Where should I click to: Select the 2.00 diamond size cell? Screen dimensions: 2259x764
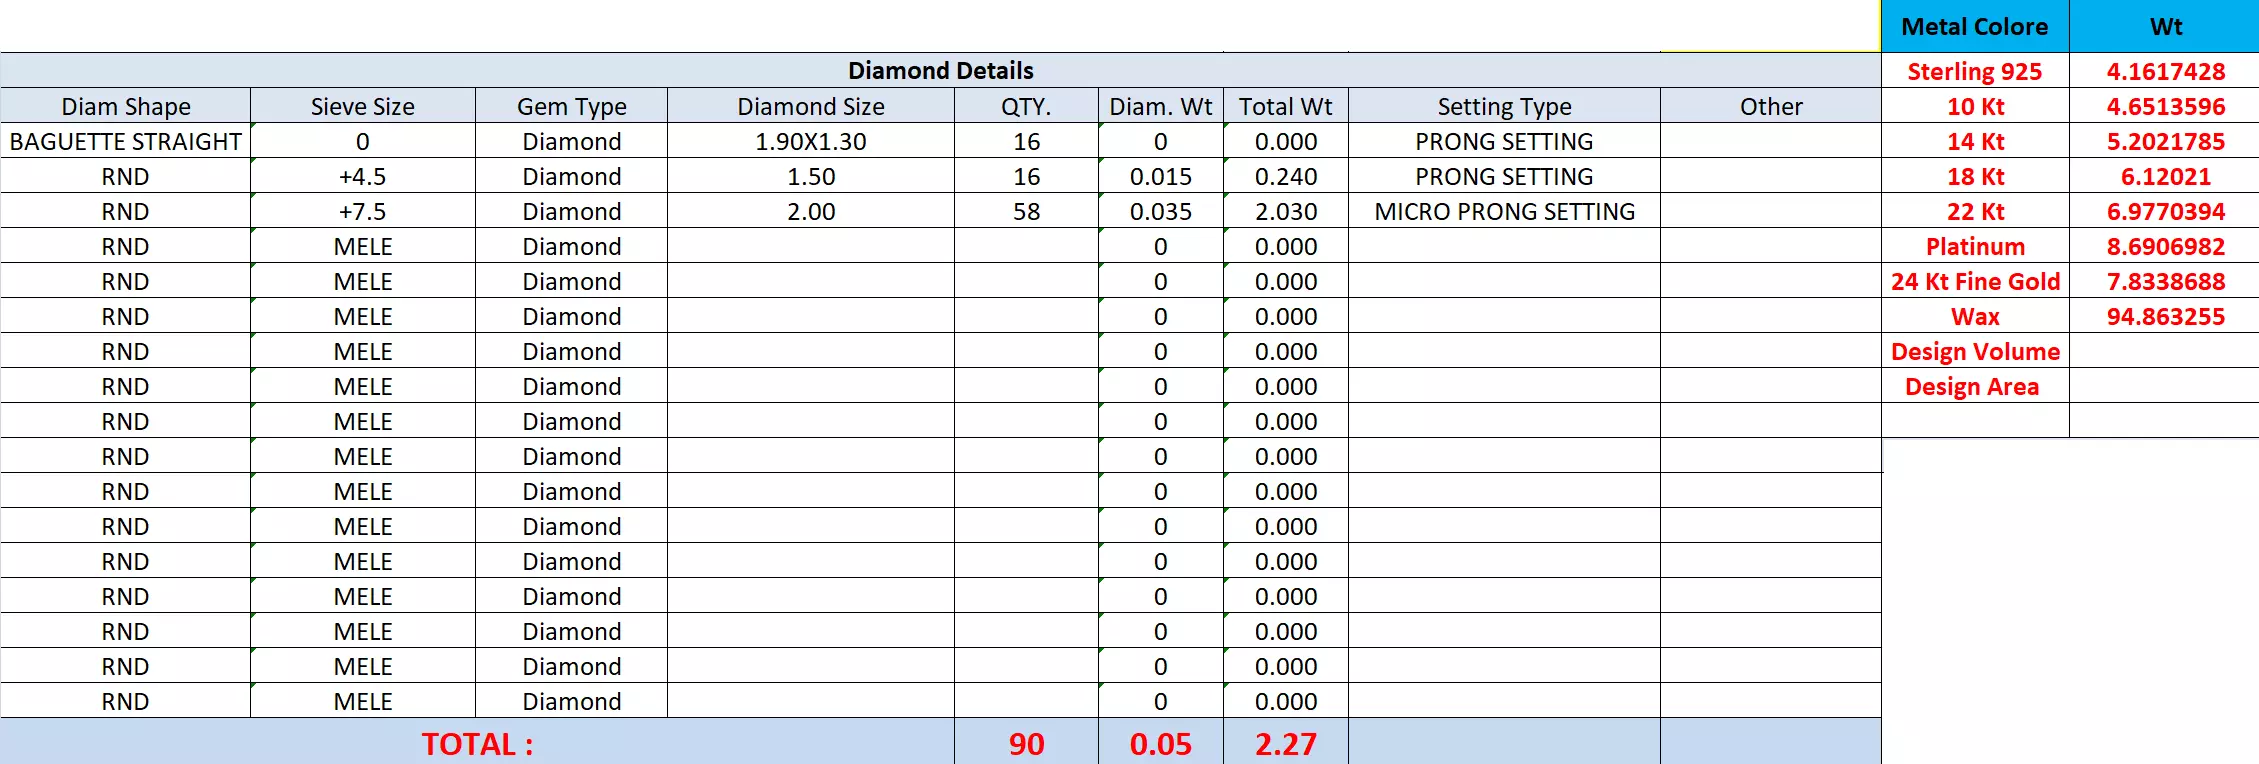tap(810, 211)
